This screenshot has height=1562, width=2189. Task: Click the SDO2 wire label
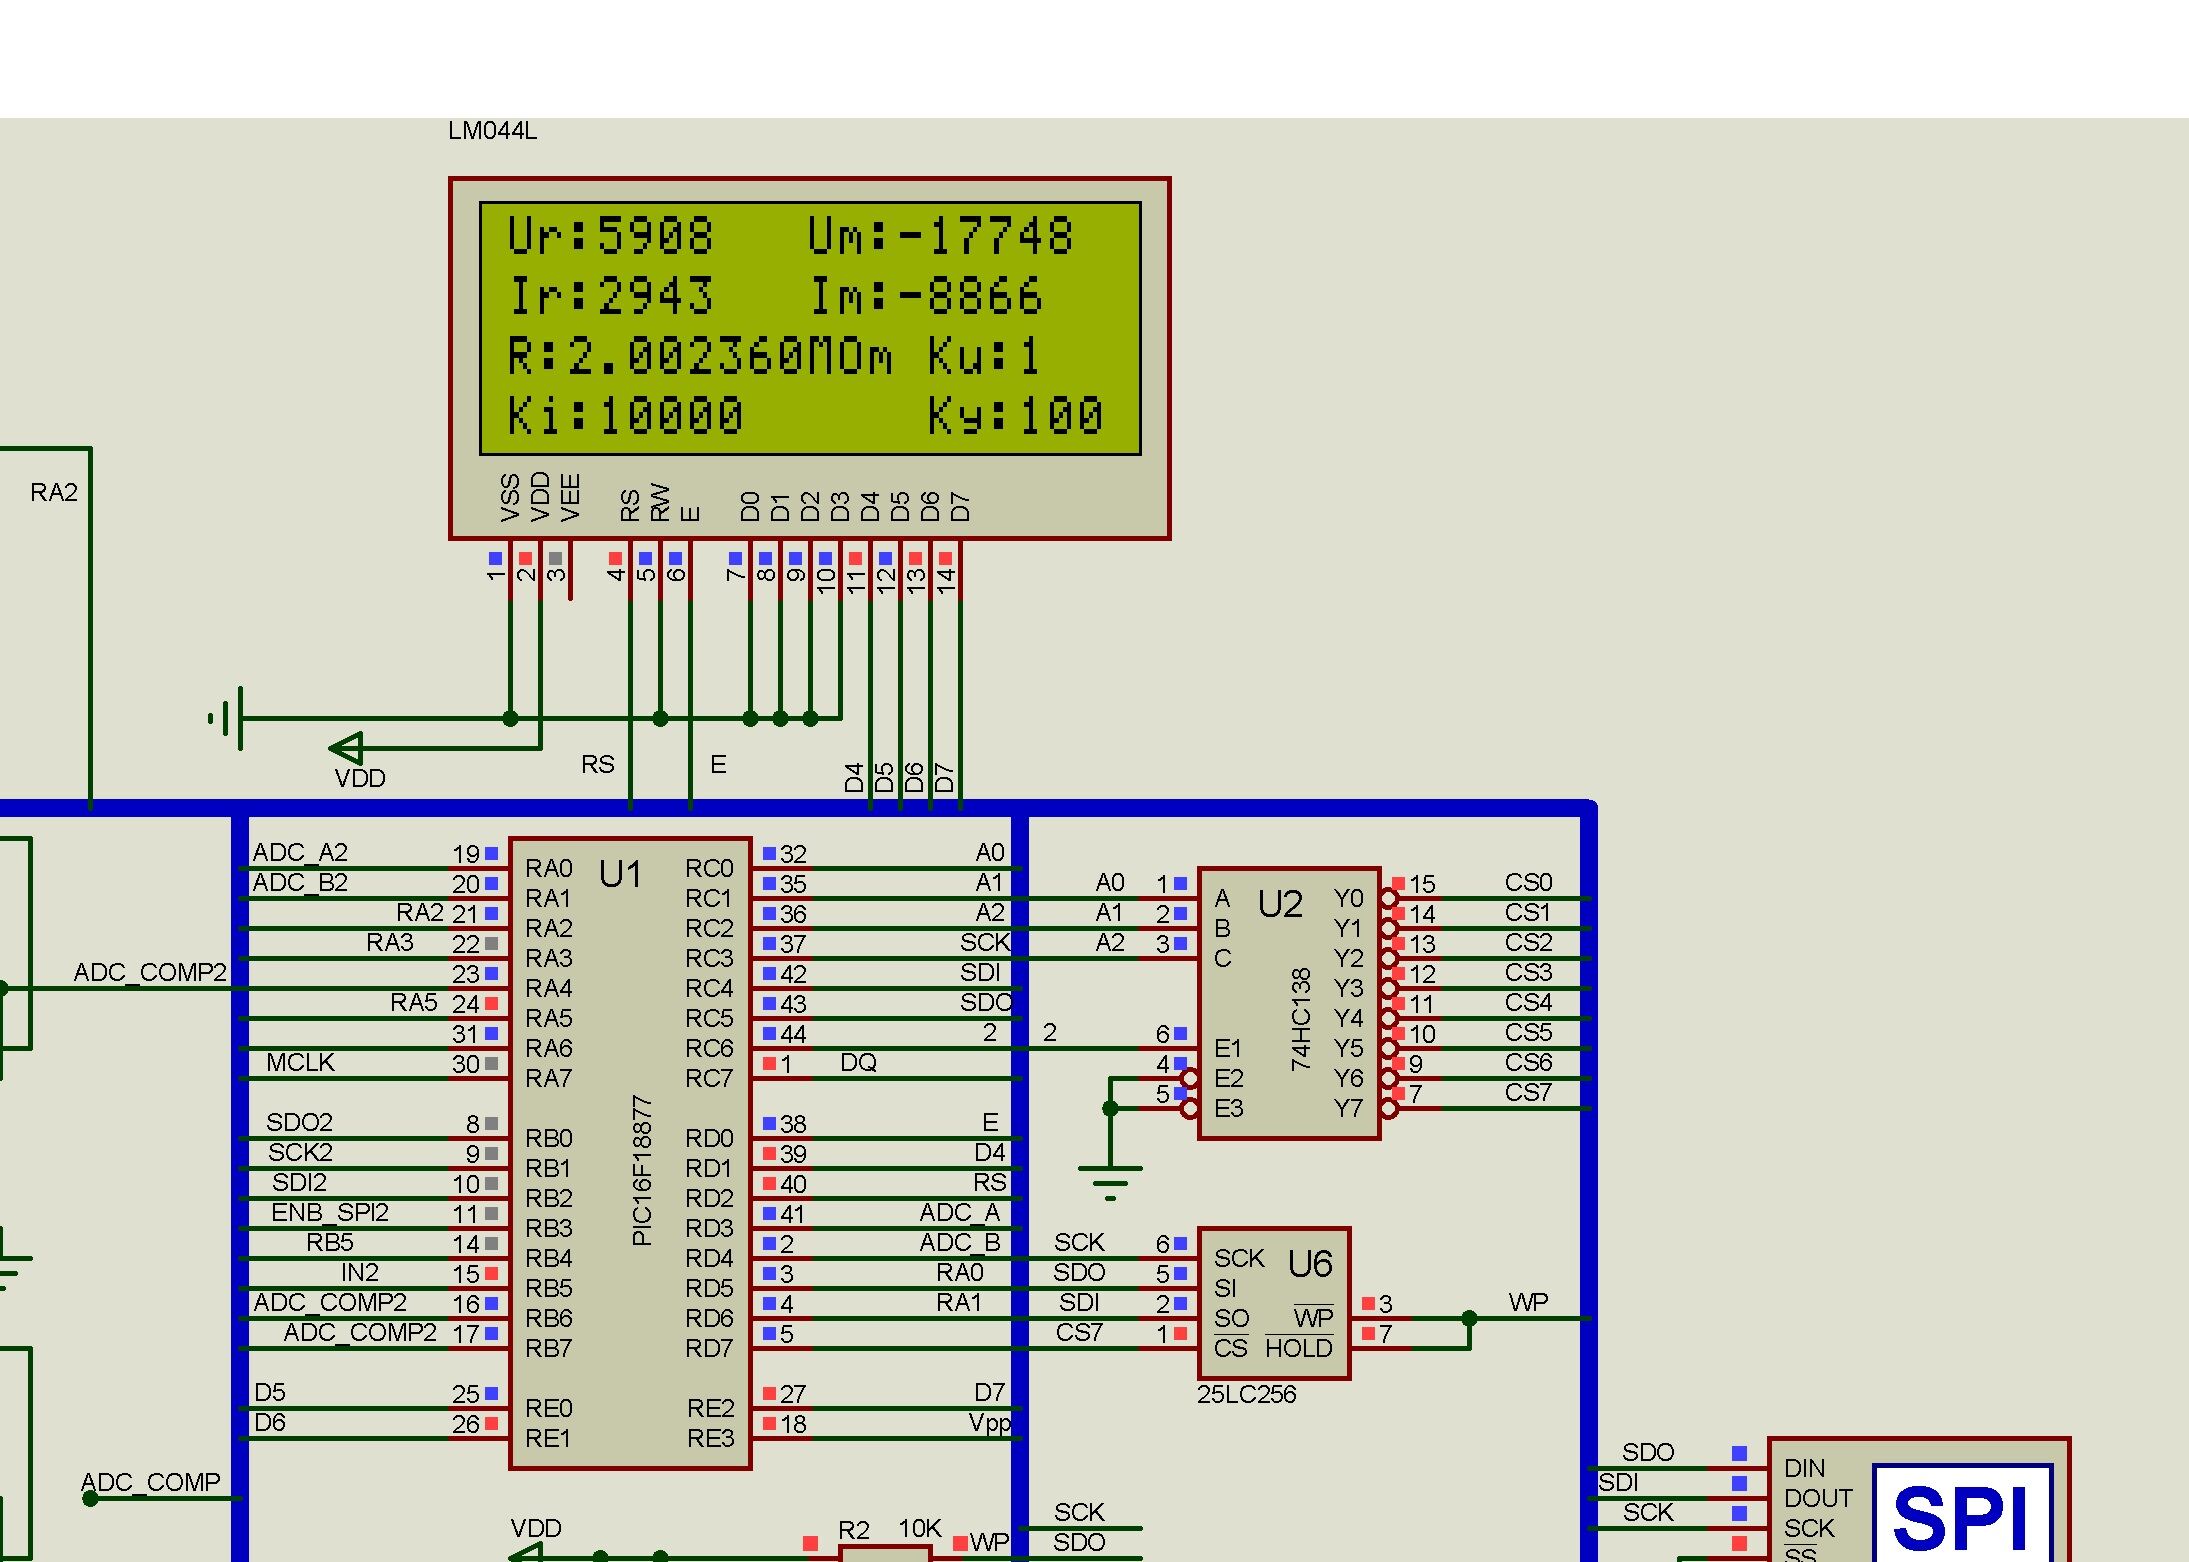click(x=299, y=1122)
